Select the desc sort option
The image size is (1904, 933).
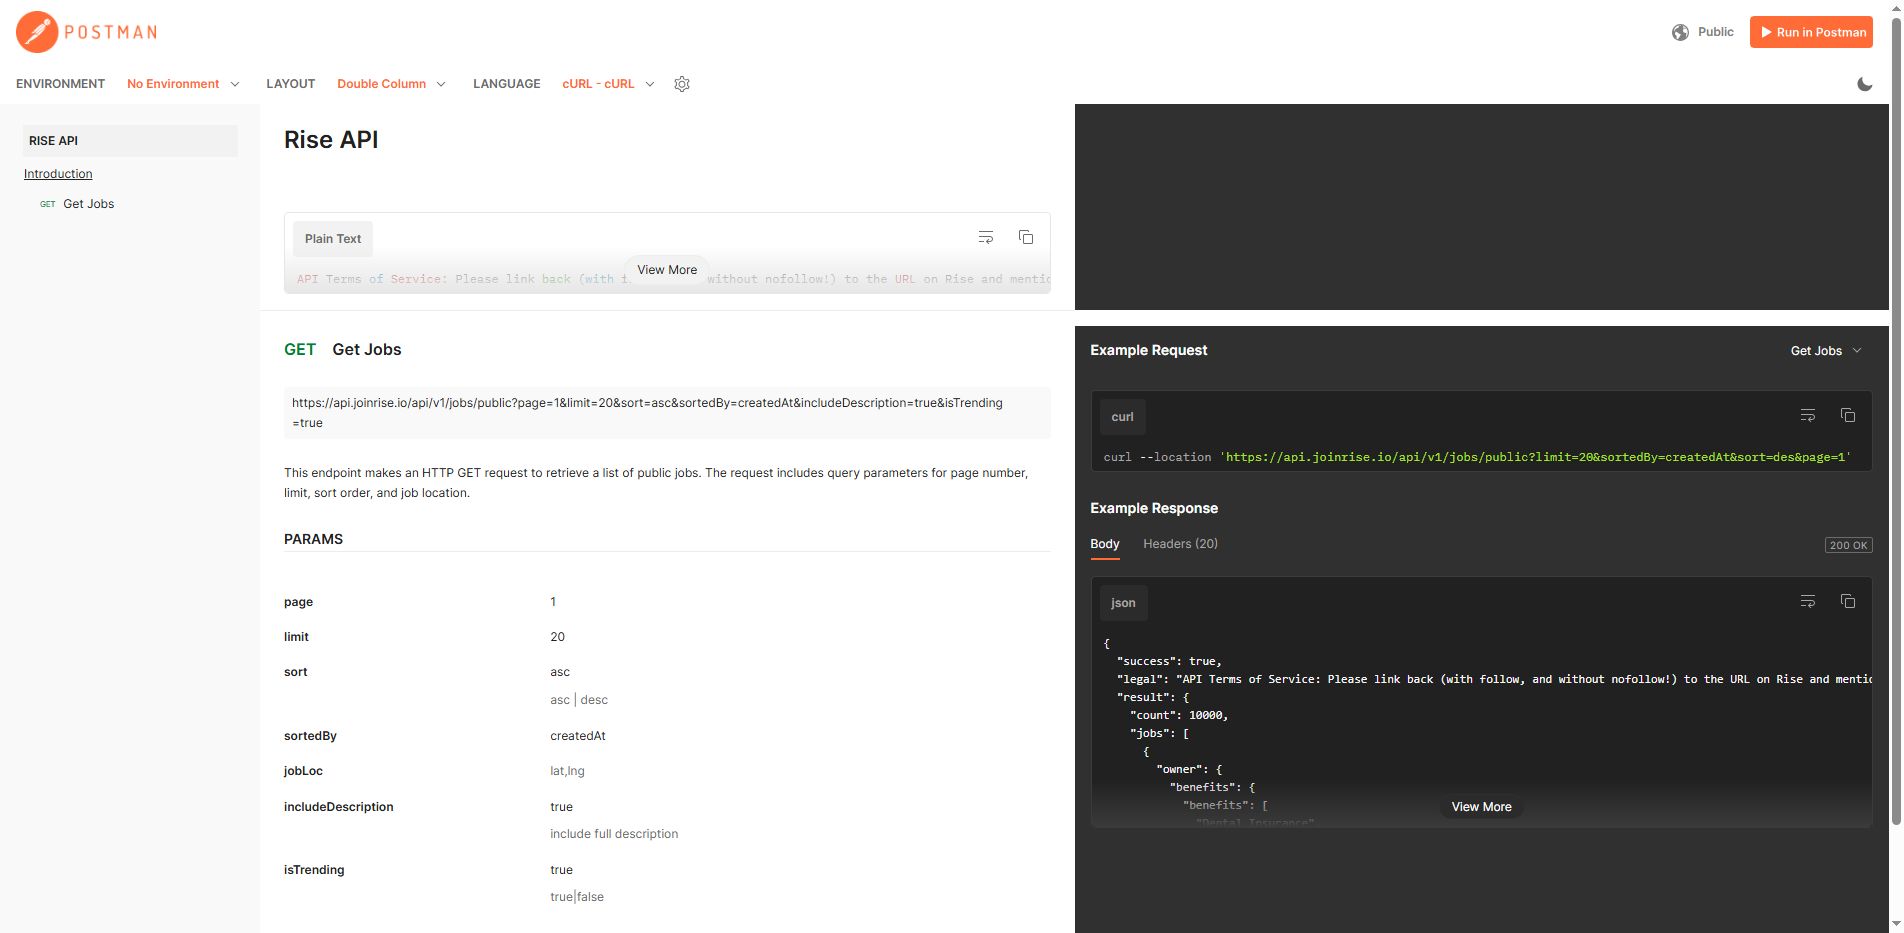594,699
